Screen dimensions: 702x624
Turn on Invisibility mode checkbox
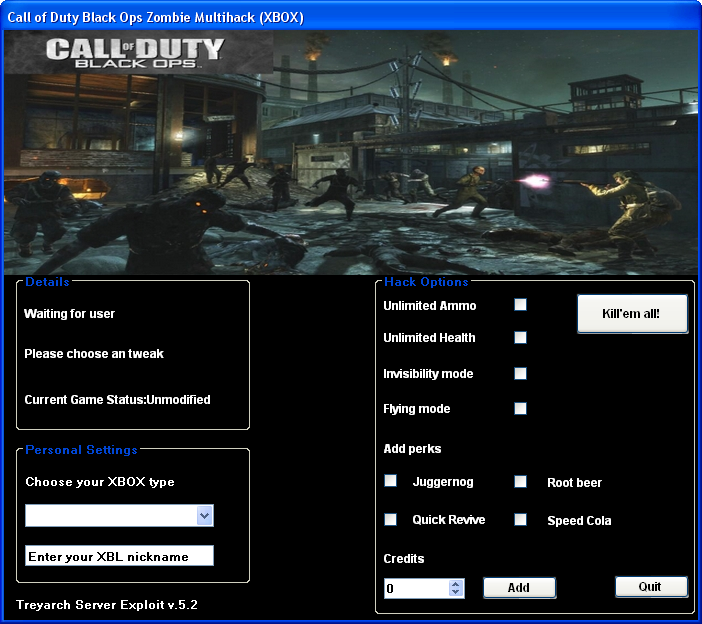[520, 373]
